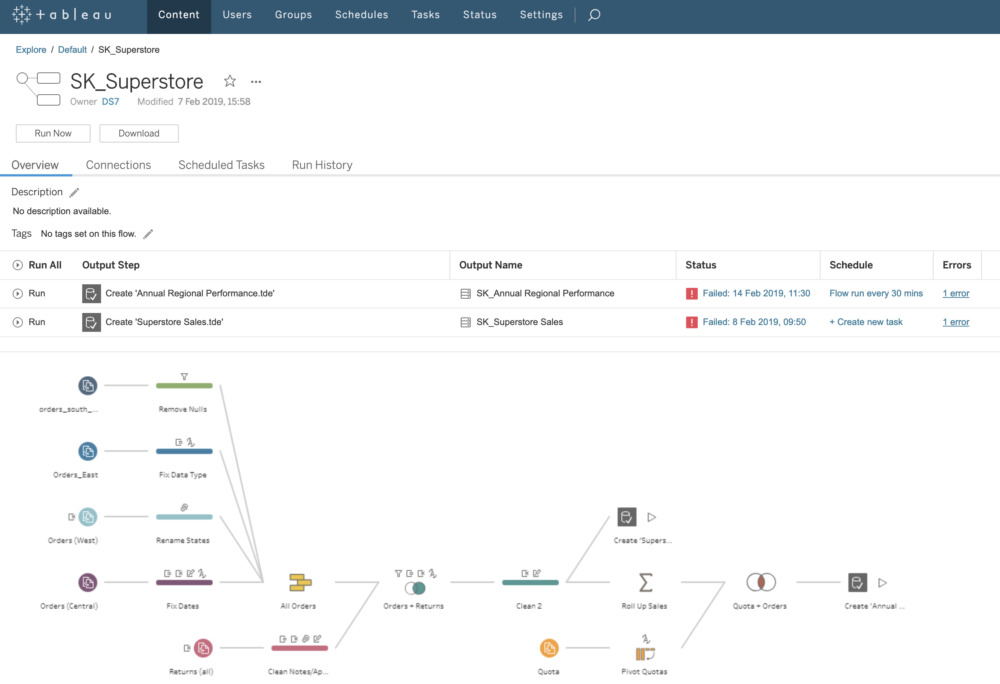This screenshot has width=1000, height=684.
Task: Run flow from Create 'Supers...' play arrow
Action: tap(652, 517)
